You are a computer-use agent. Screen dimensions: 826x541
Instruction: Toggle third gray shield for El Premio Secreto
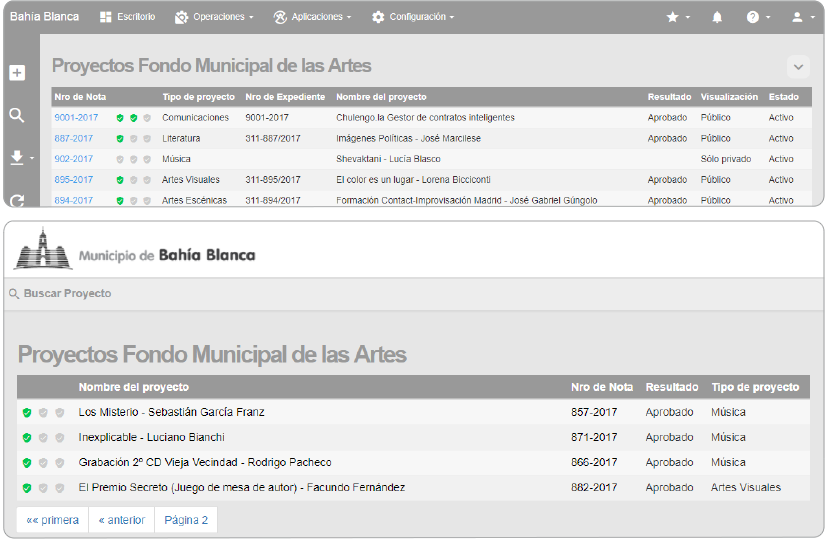[59, 488]
